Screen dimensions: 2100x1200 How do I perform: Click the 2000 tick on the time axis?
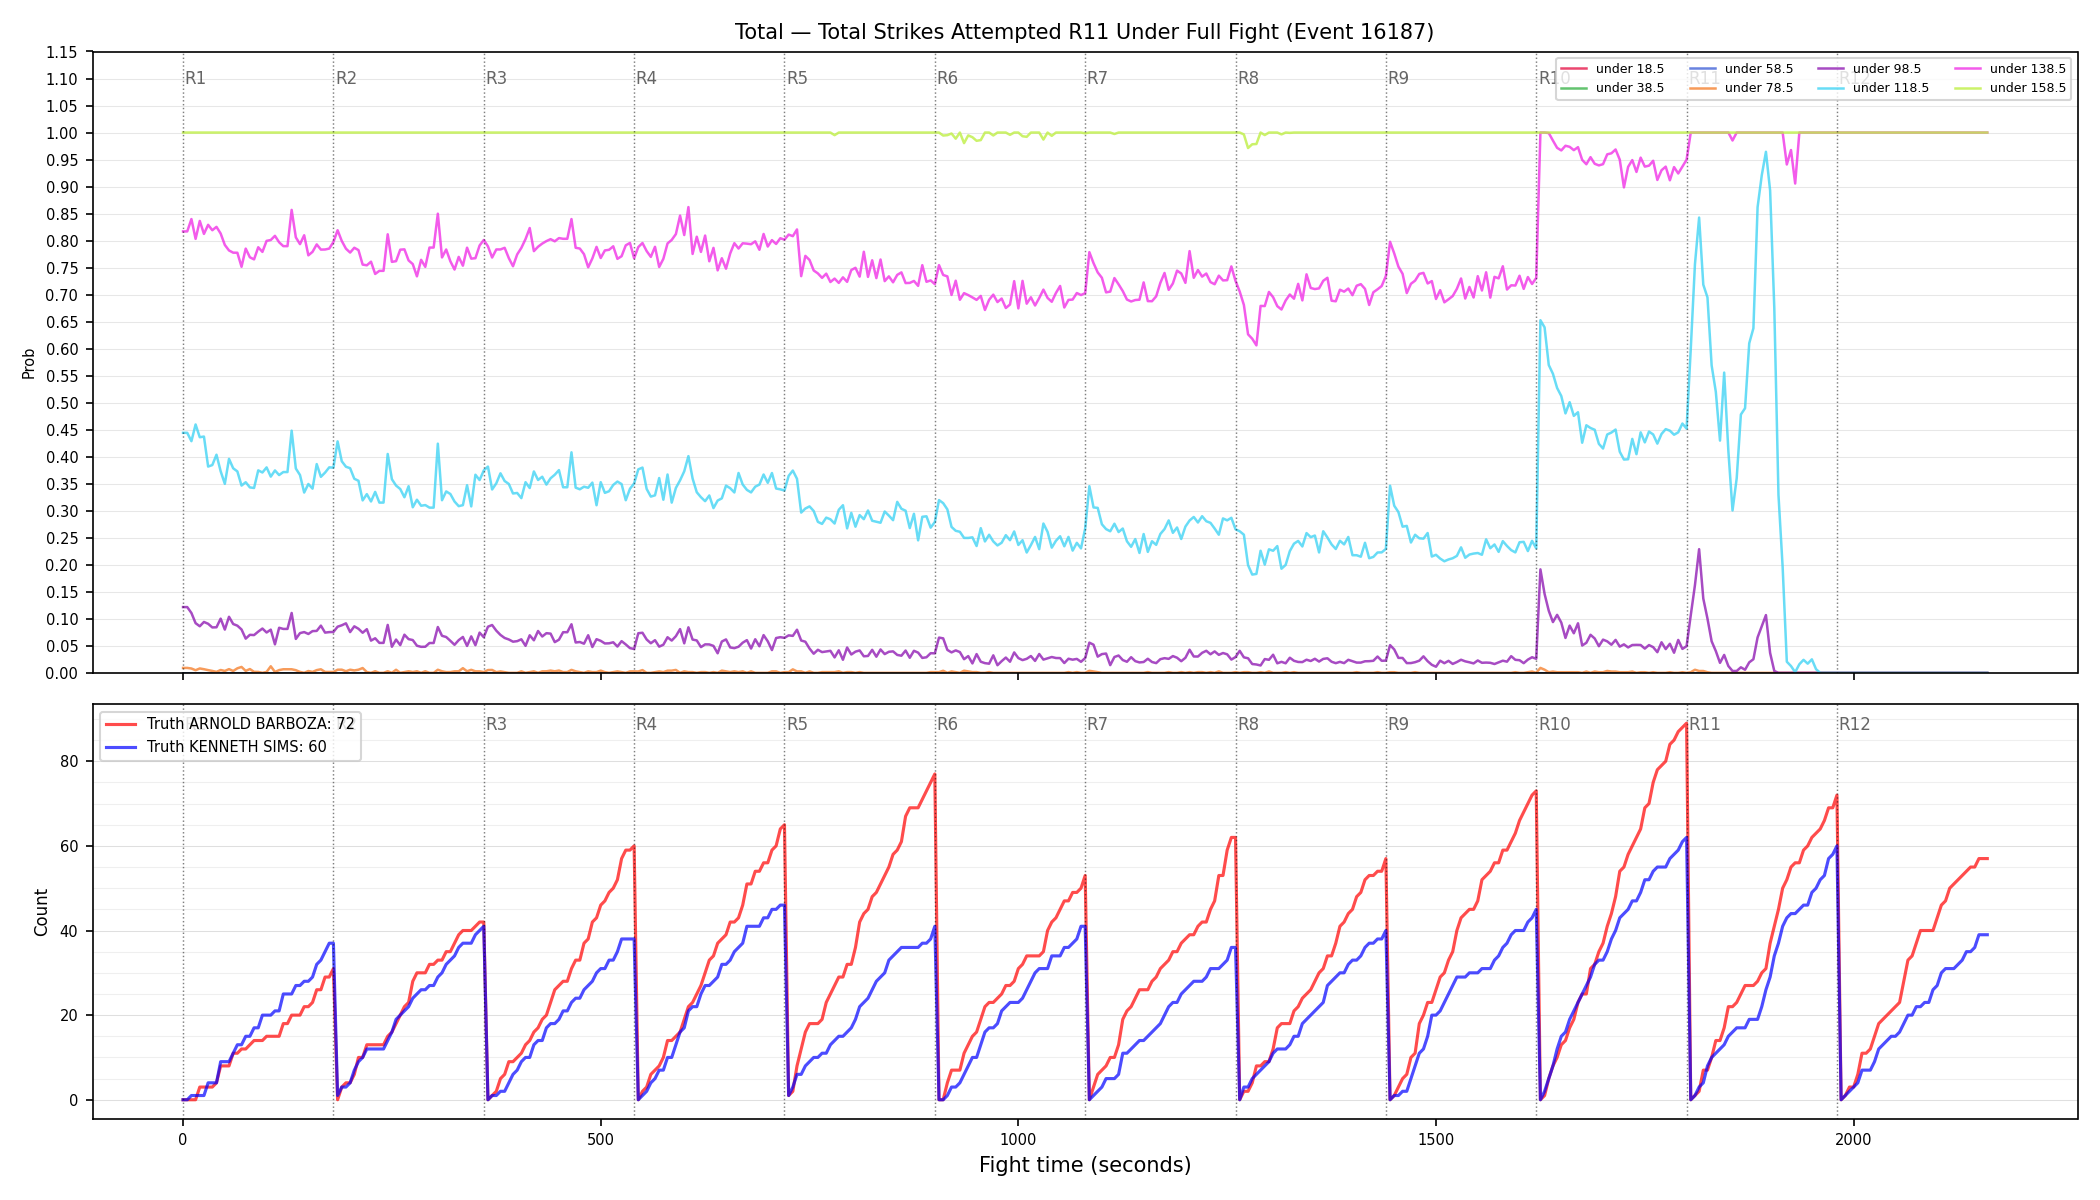click(x=1853, y=1139)
